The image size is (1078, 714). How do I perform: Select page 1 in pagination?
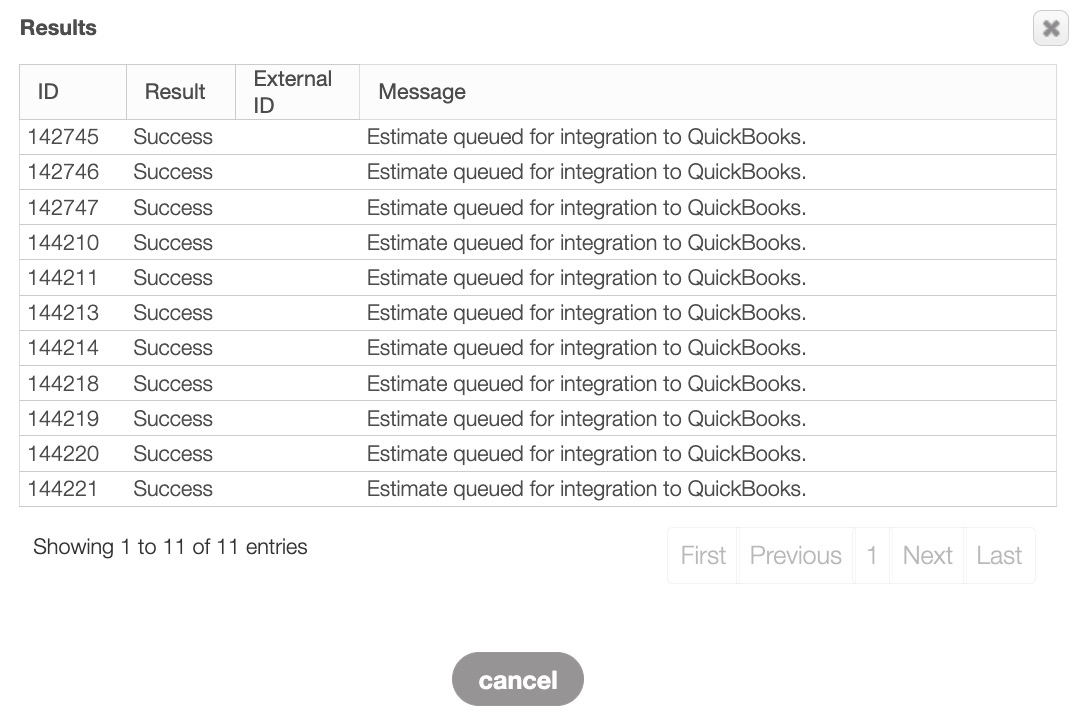(872, 555)
